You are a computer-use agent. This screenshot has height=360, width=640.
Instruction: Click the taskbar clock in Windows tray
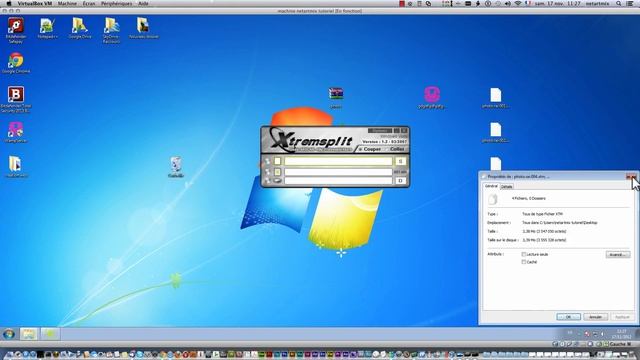pos(622,334)
